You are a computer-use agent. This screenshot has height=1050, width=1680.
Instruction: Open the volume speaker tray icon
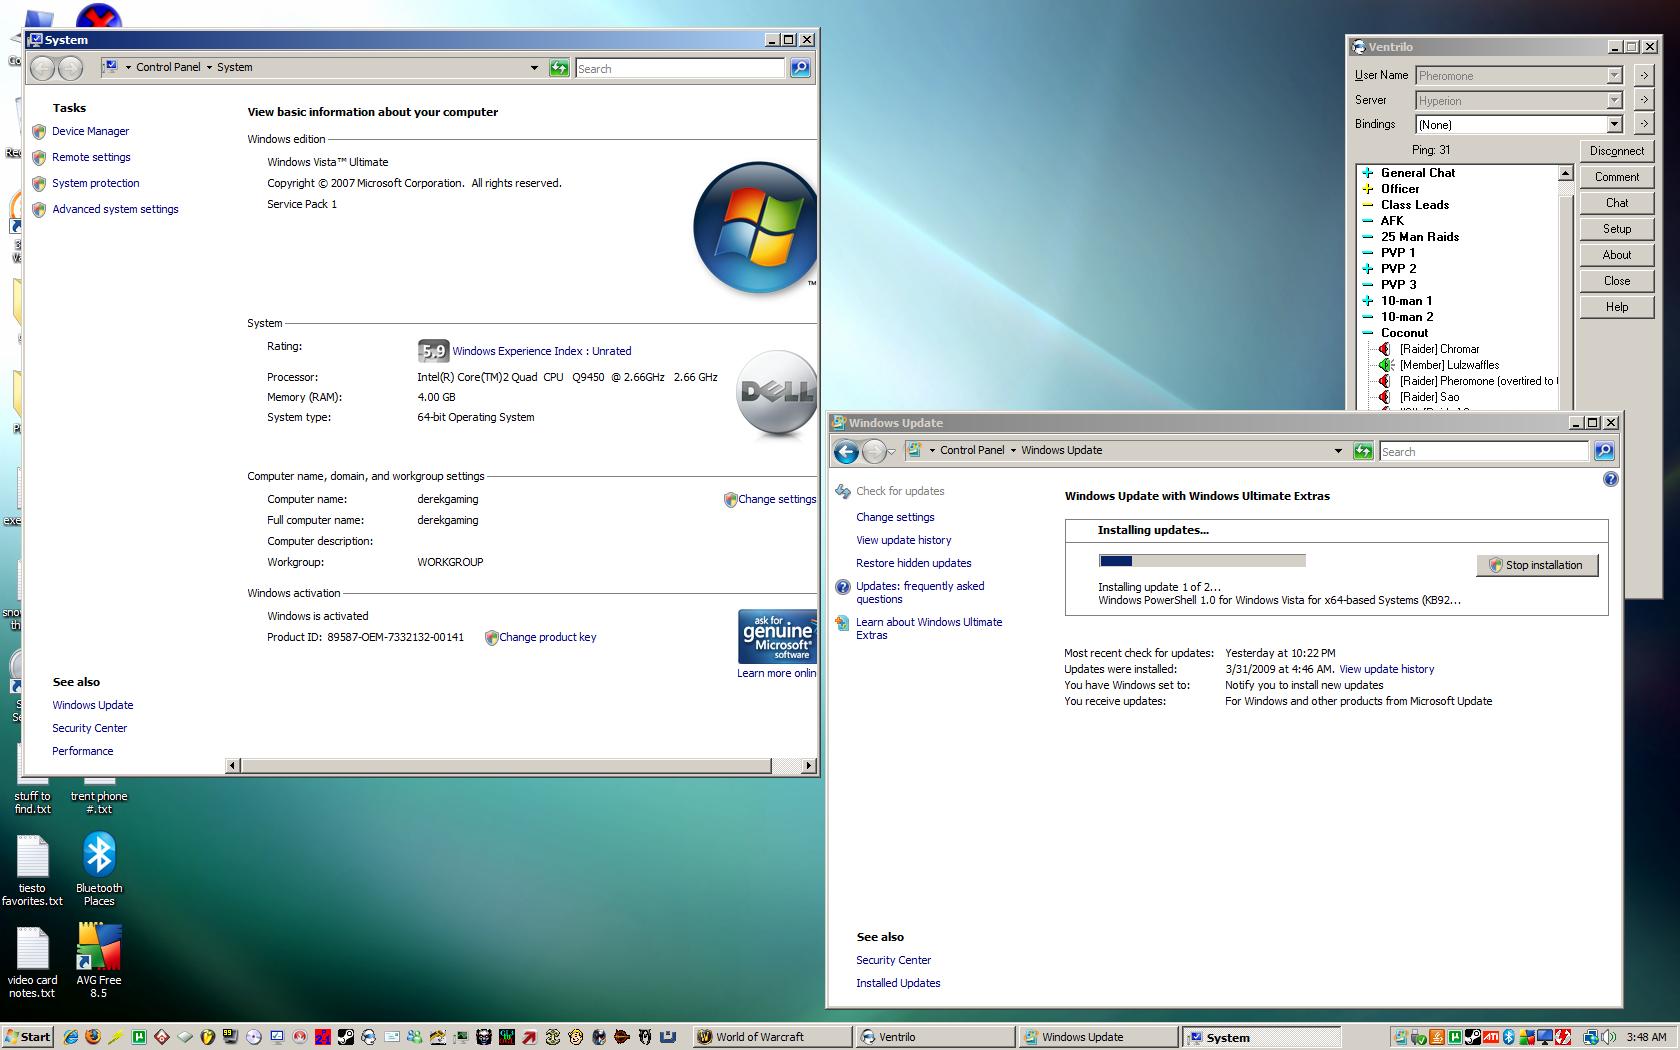point(1608,1037)
